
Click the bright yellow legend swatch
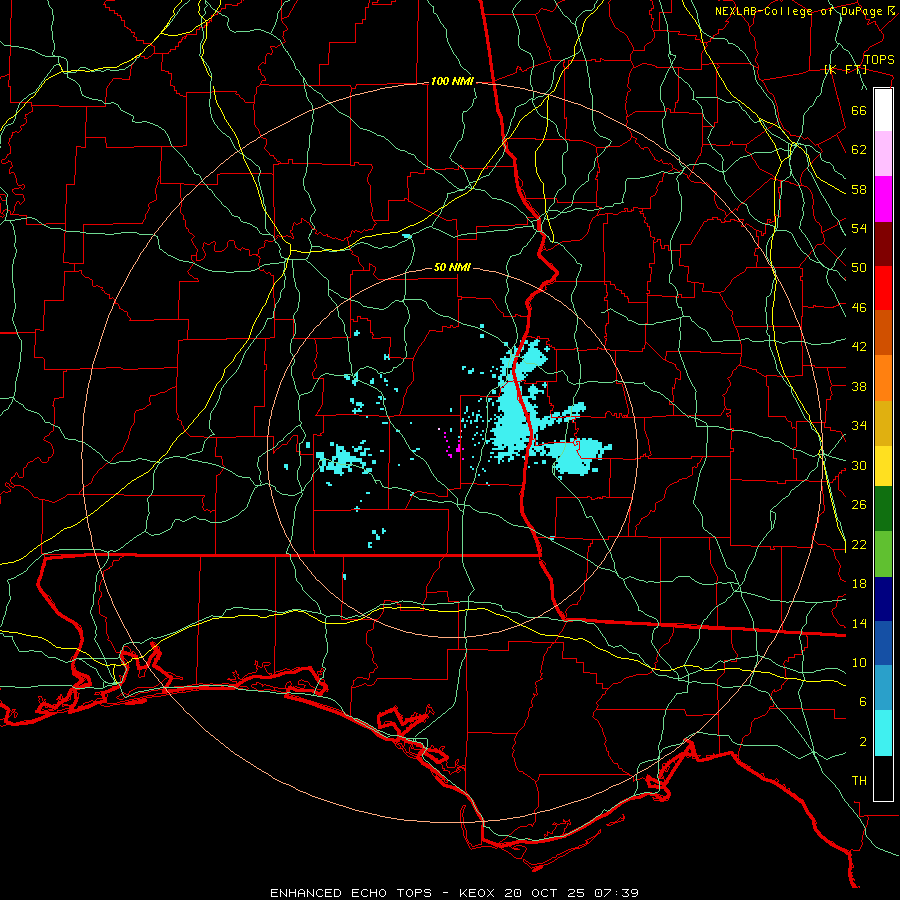point(883,465)
